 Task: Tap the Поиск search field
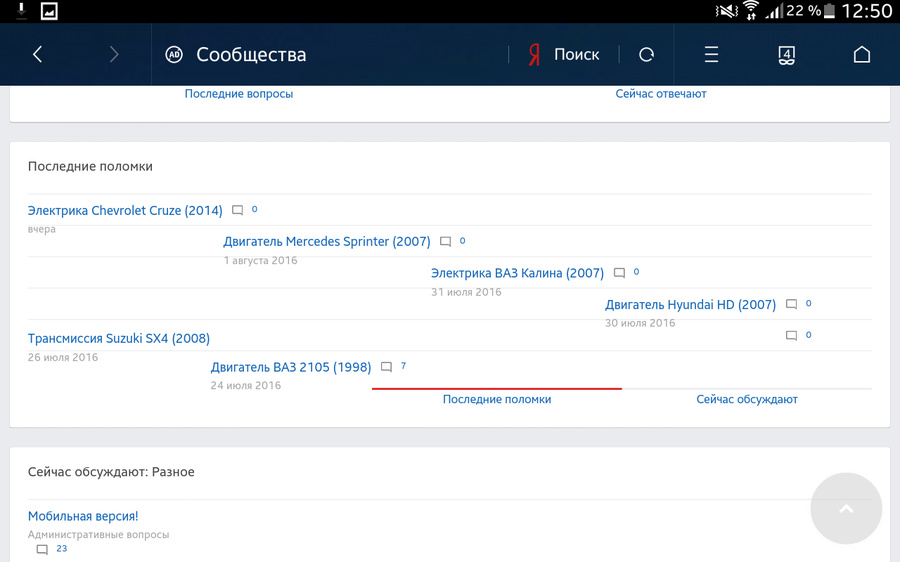coord(576,55)
